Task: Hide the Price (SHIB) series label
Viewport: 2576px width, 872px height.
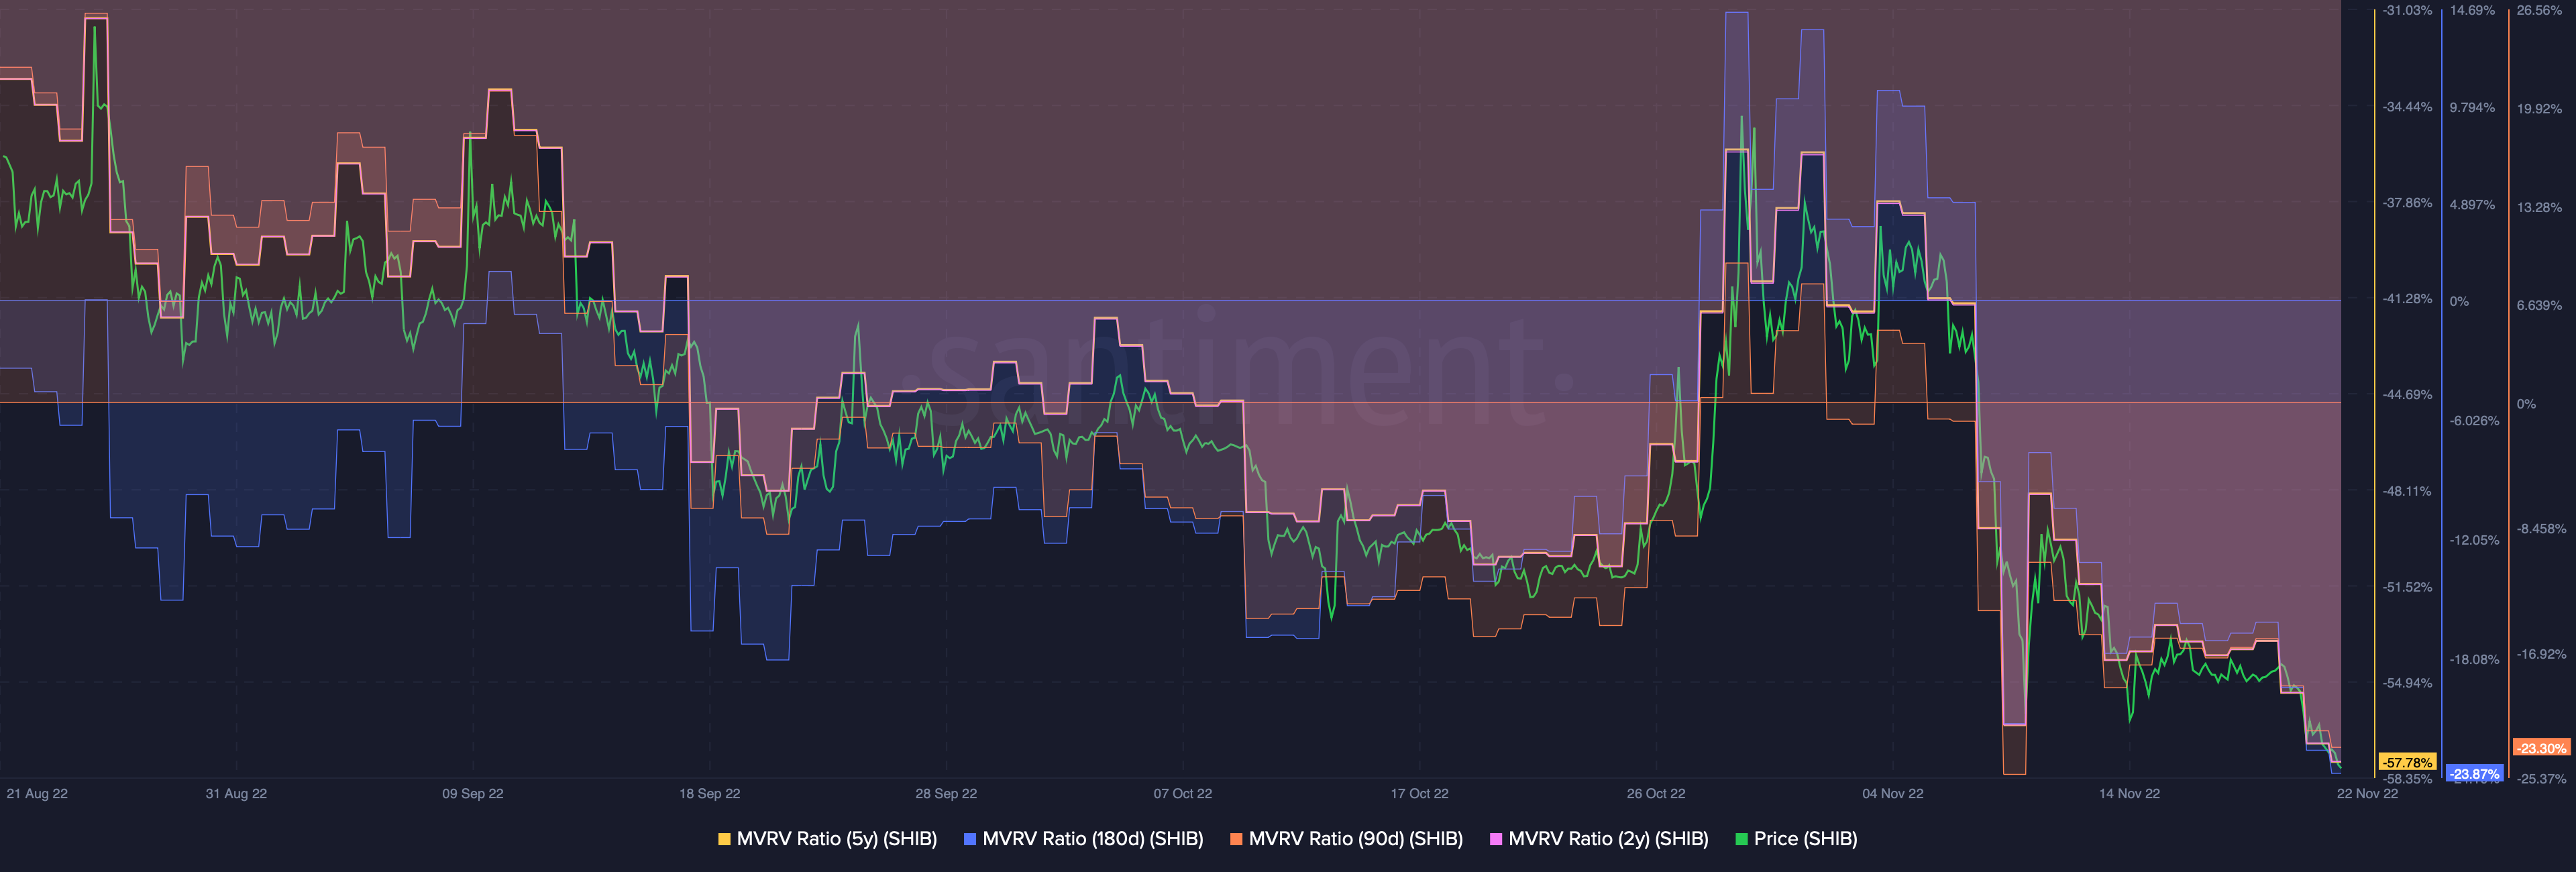Action: click(1805, 839)
